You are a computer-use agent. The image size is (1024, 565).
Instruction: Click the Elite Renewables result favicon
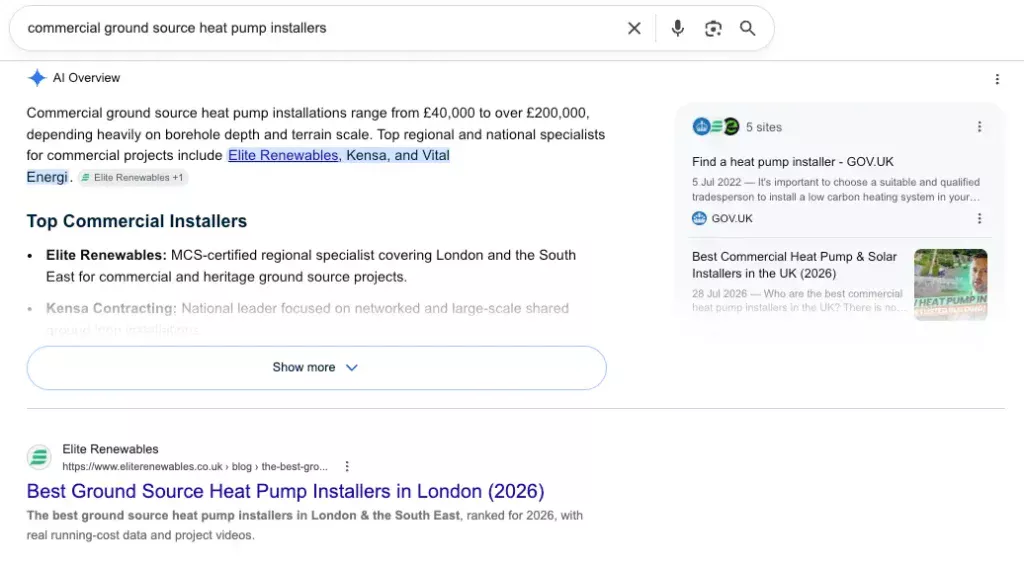click(x=39, y=457)
